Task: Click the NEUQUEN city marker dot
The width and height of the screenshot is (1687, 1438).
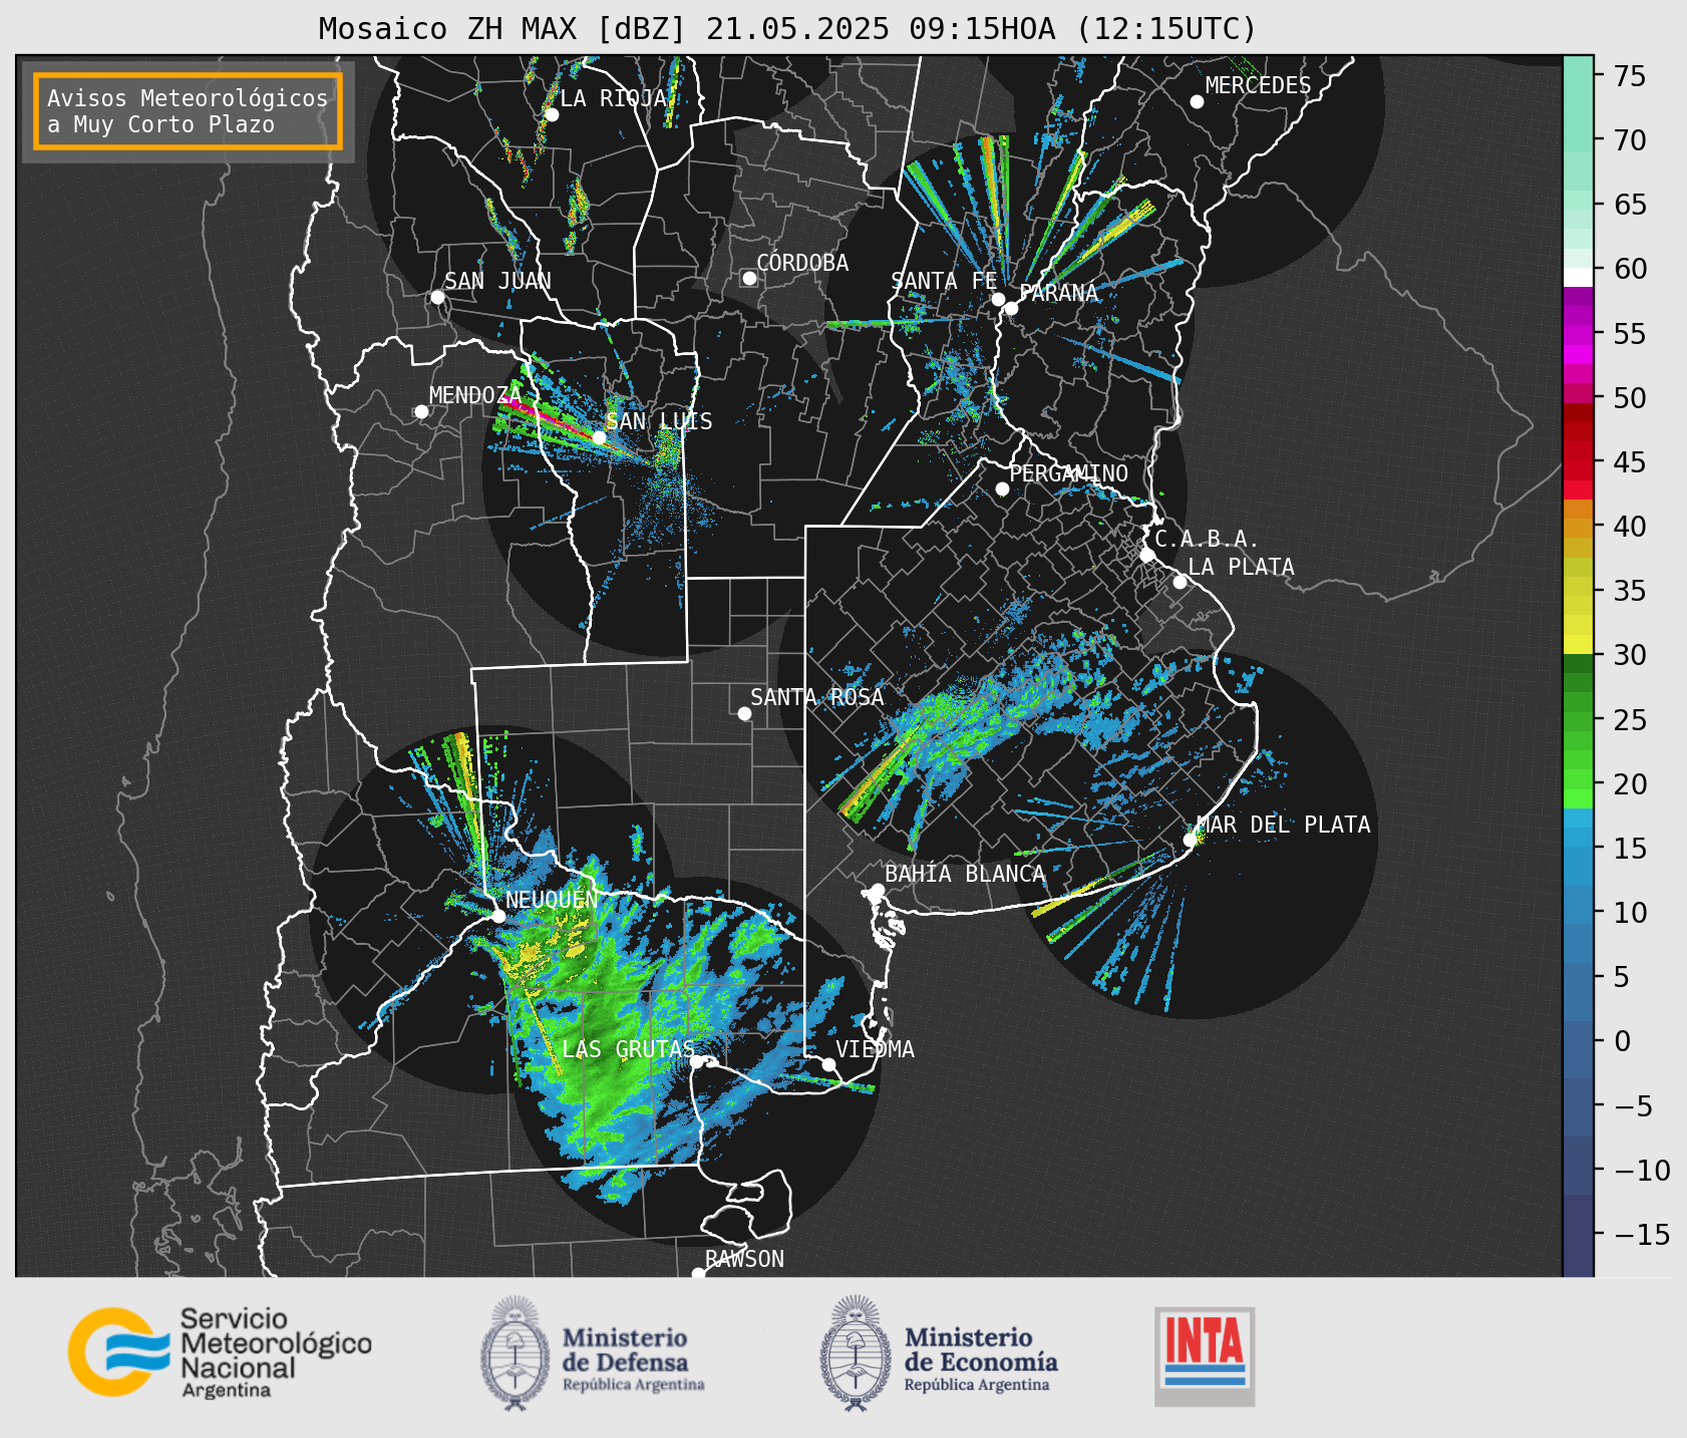Action: [x=498, y=916]
